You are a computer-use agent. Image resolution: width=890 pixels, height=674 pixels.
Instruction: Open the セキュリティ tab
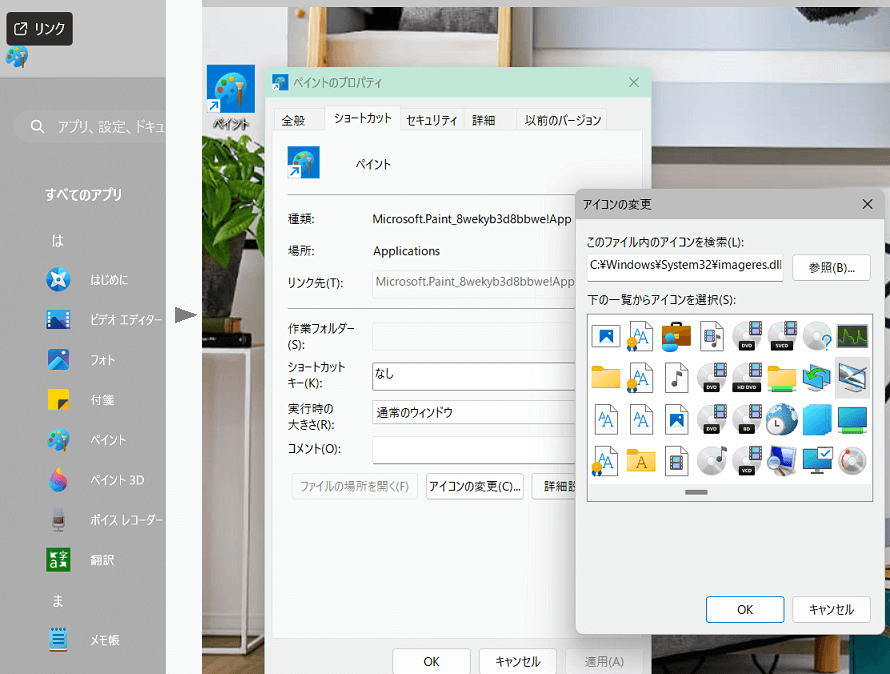click(432, 120)
